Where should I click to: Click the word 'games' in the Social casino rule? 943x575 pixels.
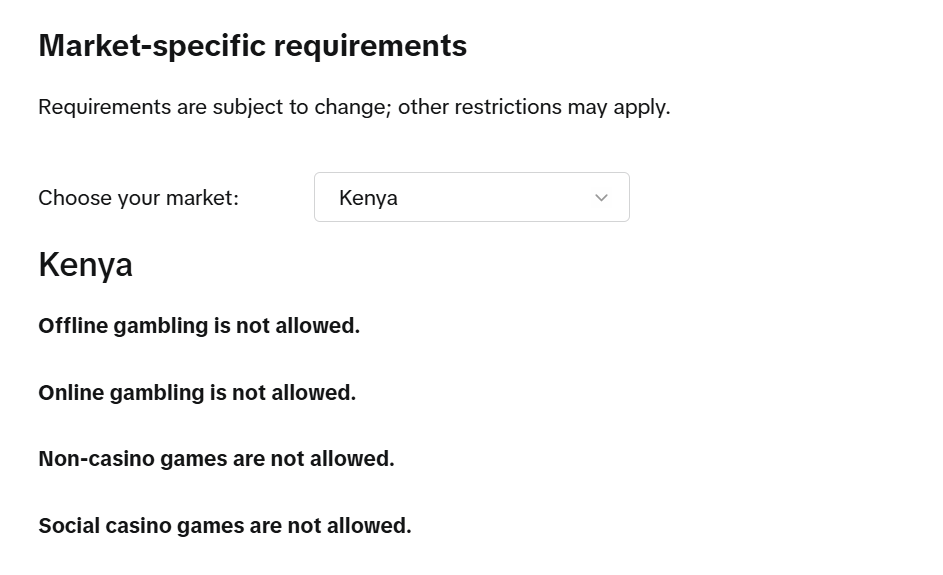210,526
